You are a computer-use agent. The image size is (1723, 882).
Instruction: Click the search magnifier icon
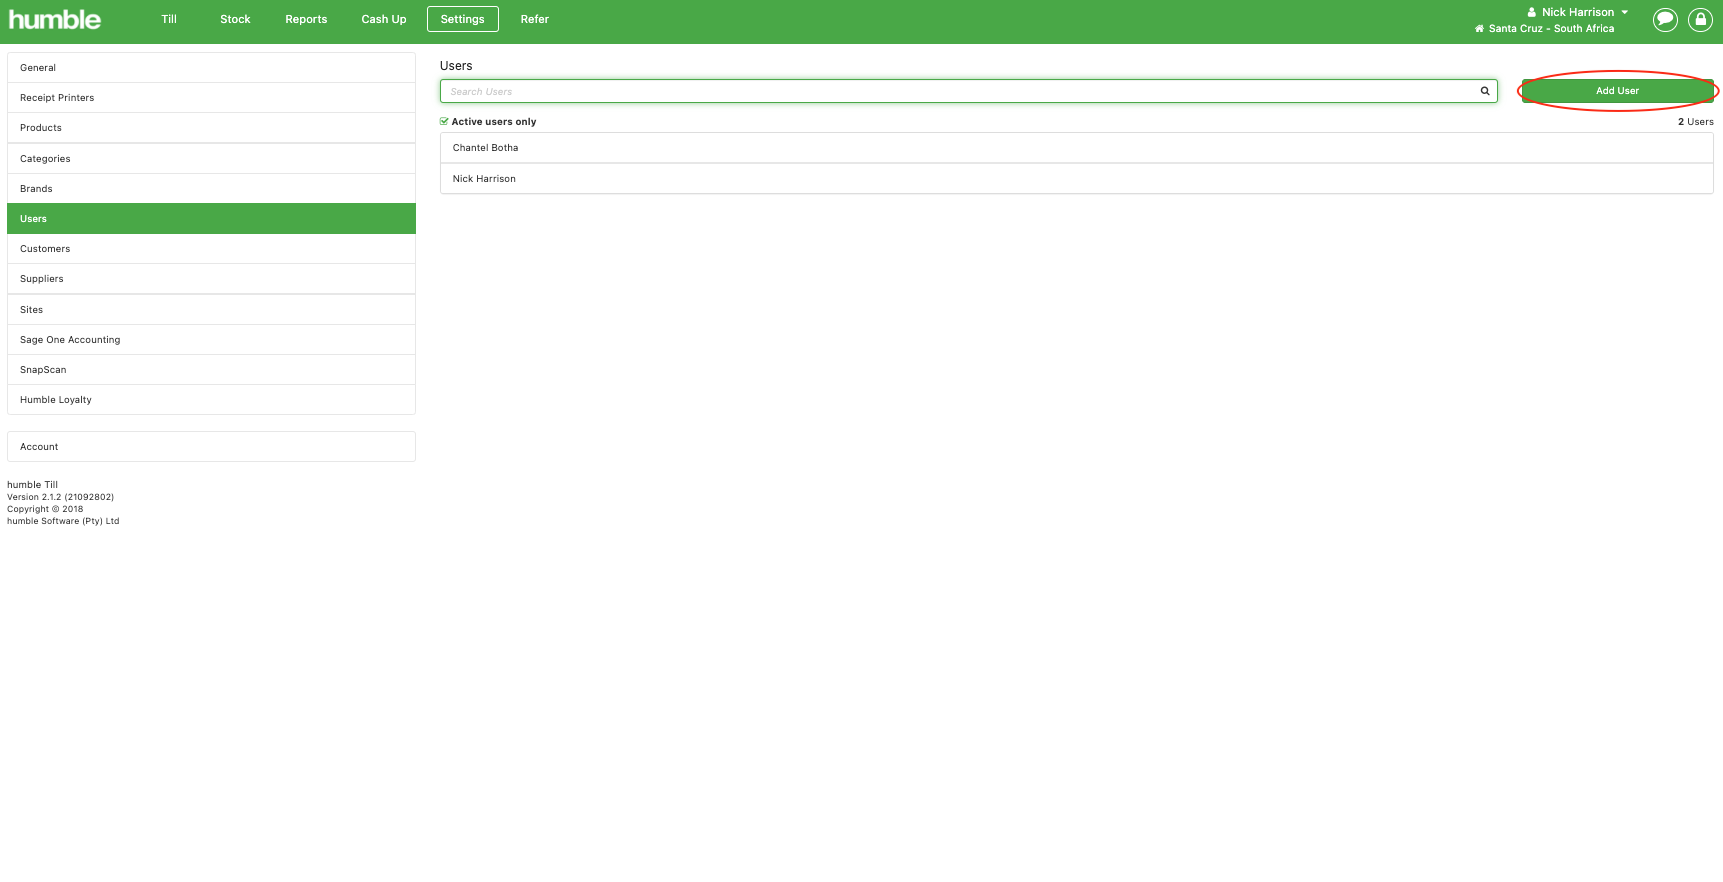tap(1485, 91)
